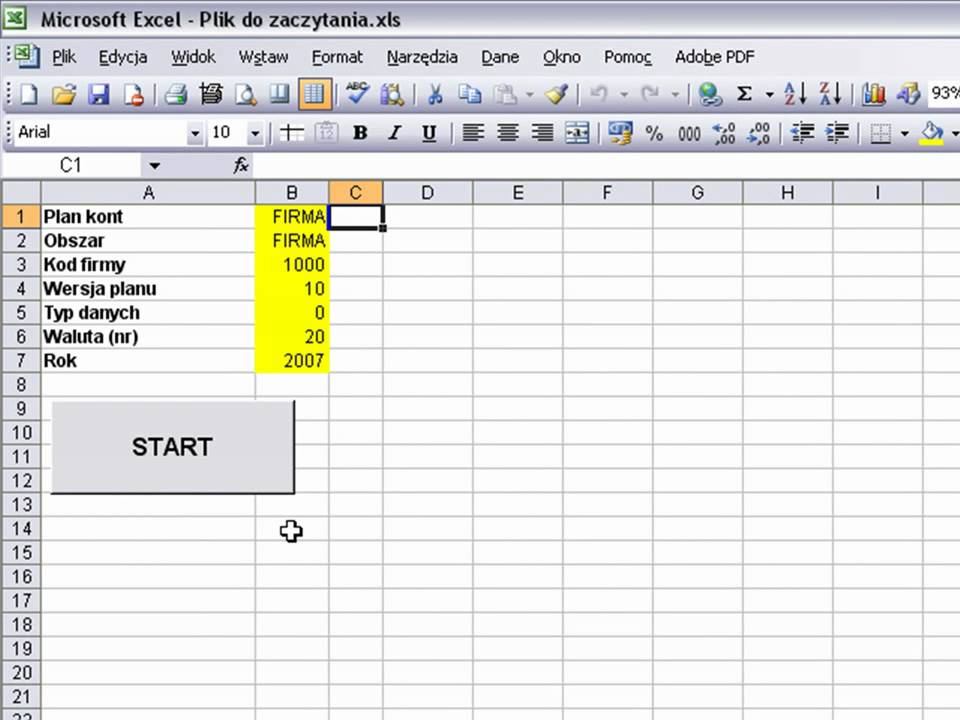Image resolution: width=960 pixels, height=720 pixels.
Task: Align text to the right
Action: coord(542,132)
